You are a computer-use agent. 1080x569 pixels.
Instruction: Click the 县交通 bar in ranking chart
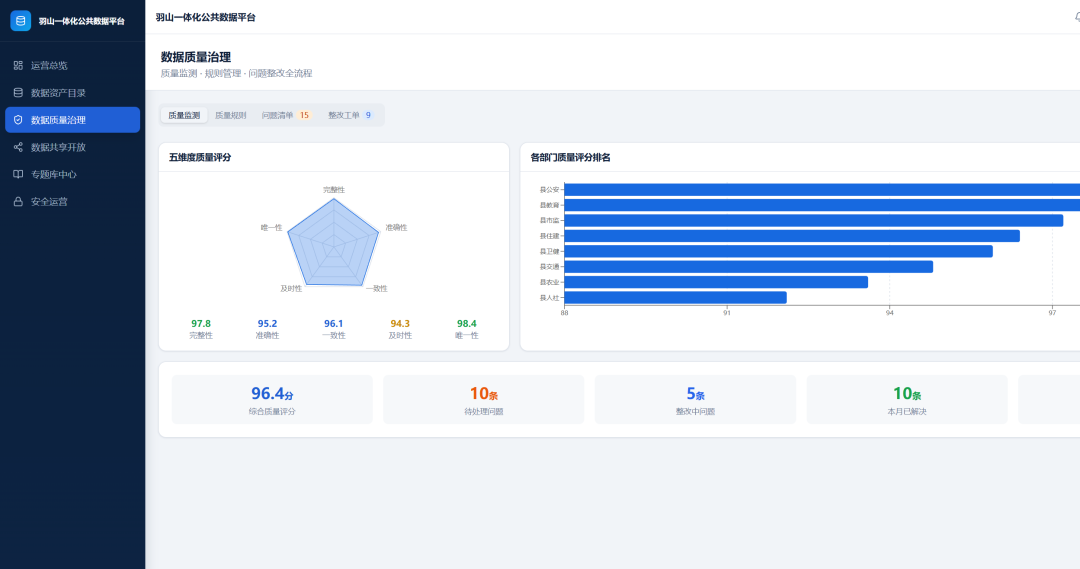749,267
